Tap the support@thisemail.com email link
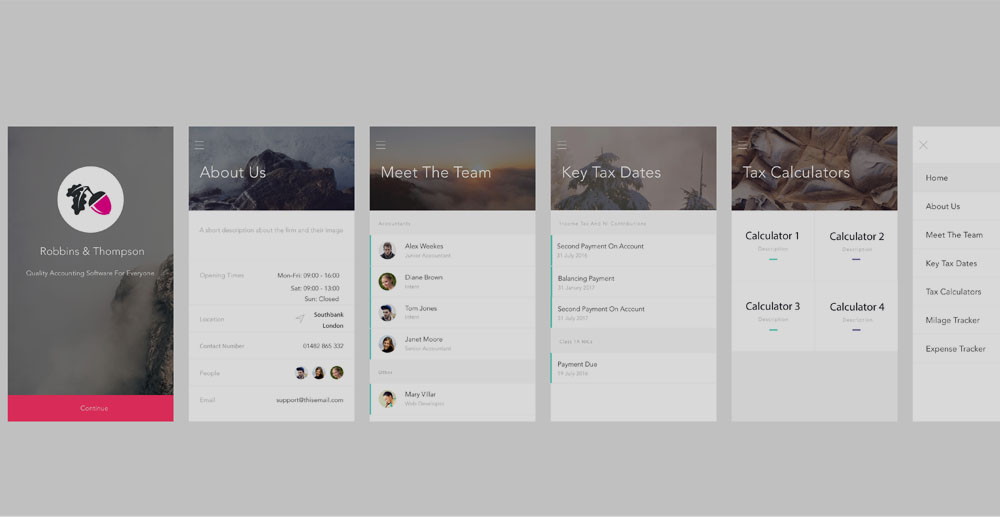The height and width of the screenshot is (517, 1000). [309, 400]
